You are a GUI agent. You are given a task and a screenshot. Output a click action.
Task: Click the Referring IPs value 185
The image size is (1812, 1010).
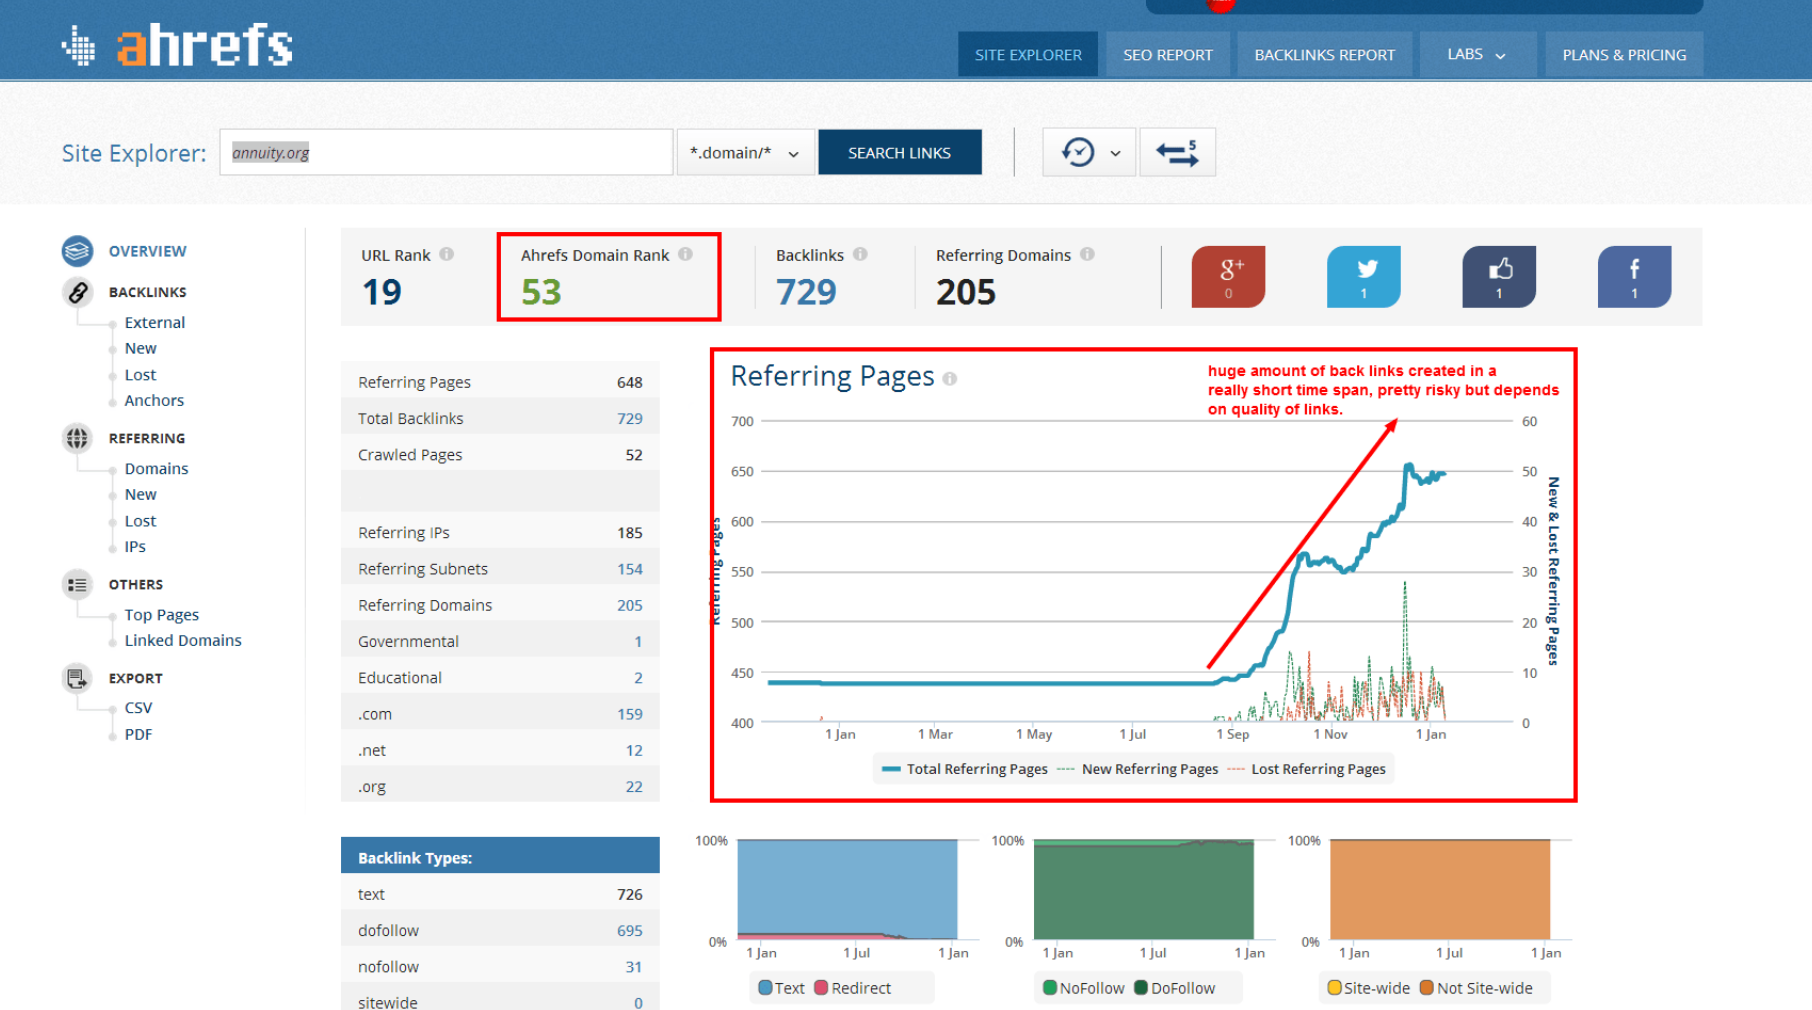click(629, 533)
